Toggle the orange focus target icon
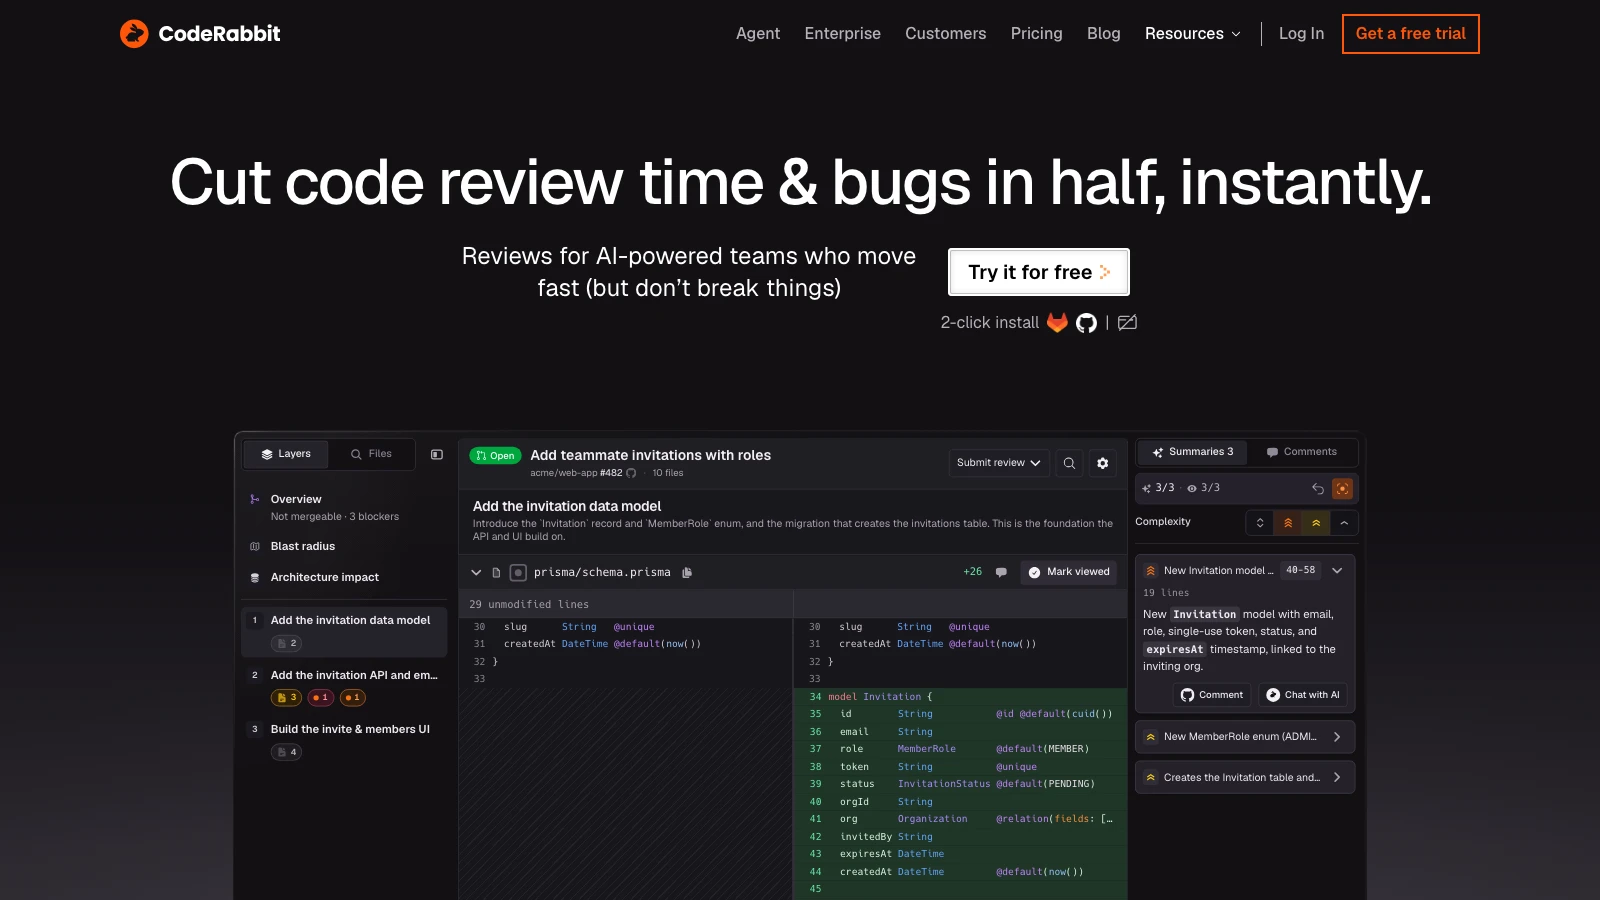 1342,488
